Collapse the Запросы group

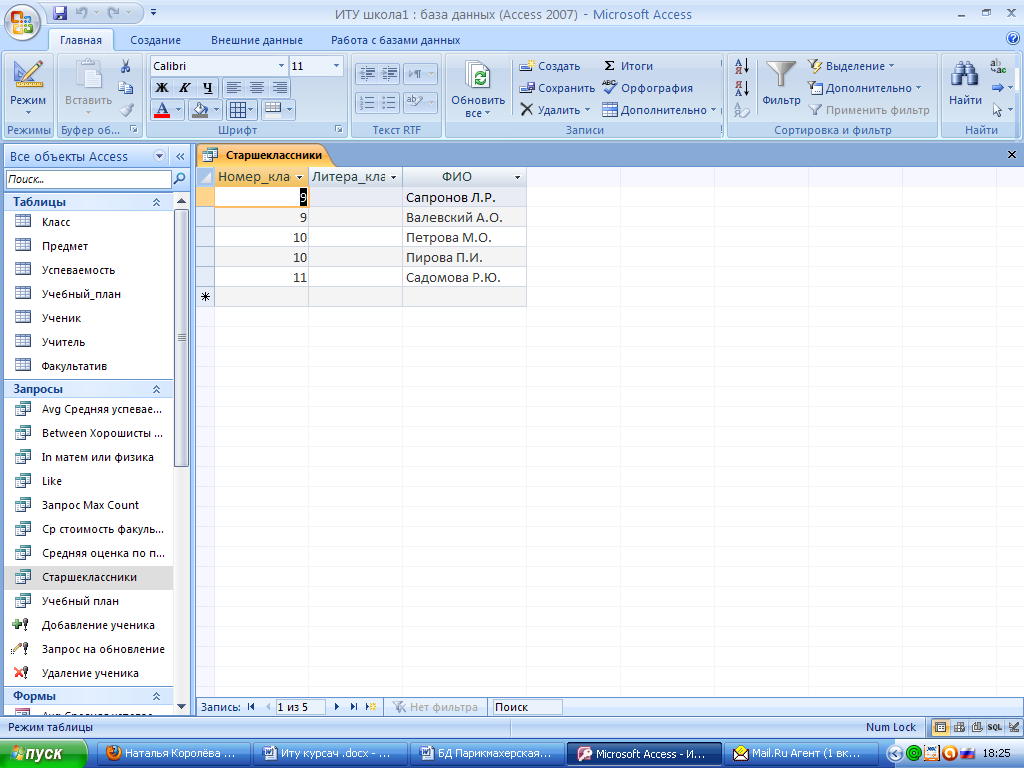(156, 389)
